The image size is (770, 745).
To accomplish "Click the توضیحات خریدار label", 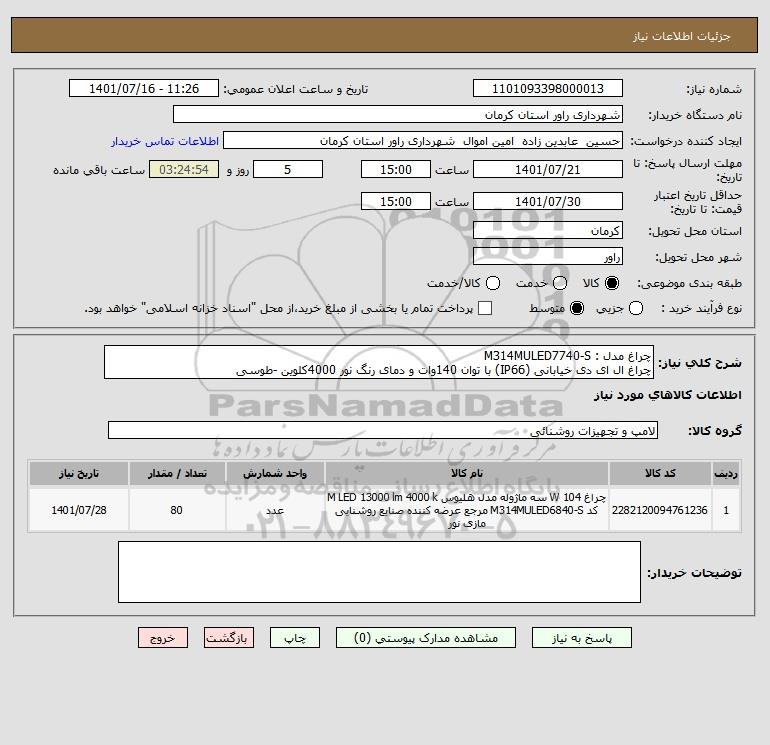I will [694, 573].
